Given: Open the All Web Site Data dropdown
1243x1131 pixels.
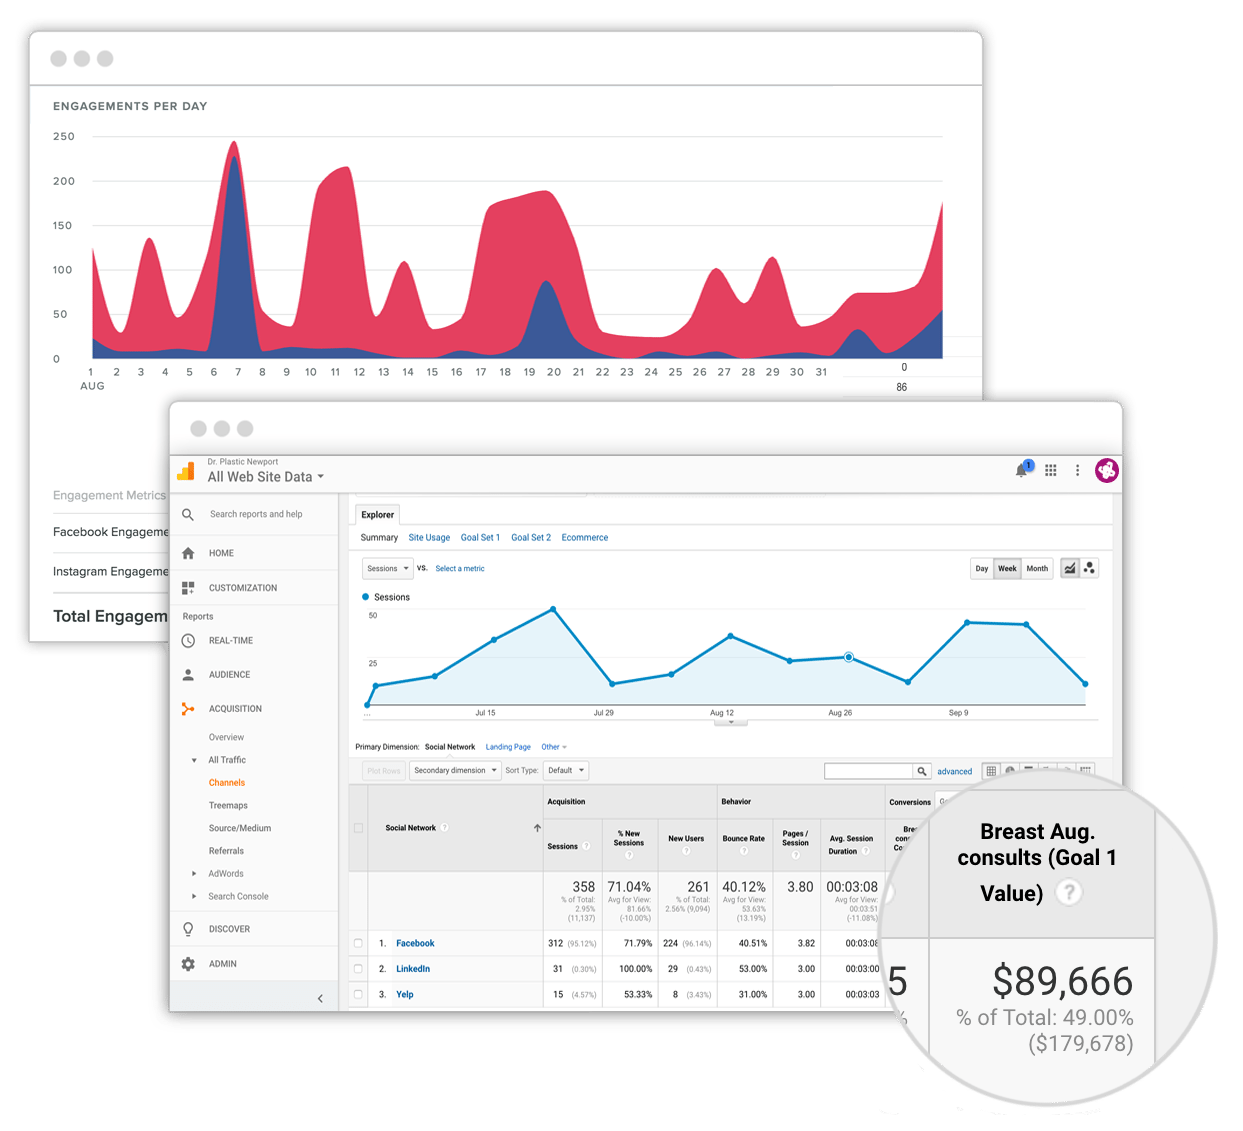Looking at the screenshot, I should (266, 477).
